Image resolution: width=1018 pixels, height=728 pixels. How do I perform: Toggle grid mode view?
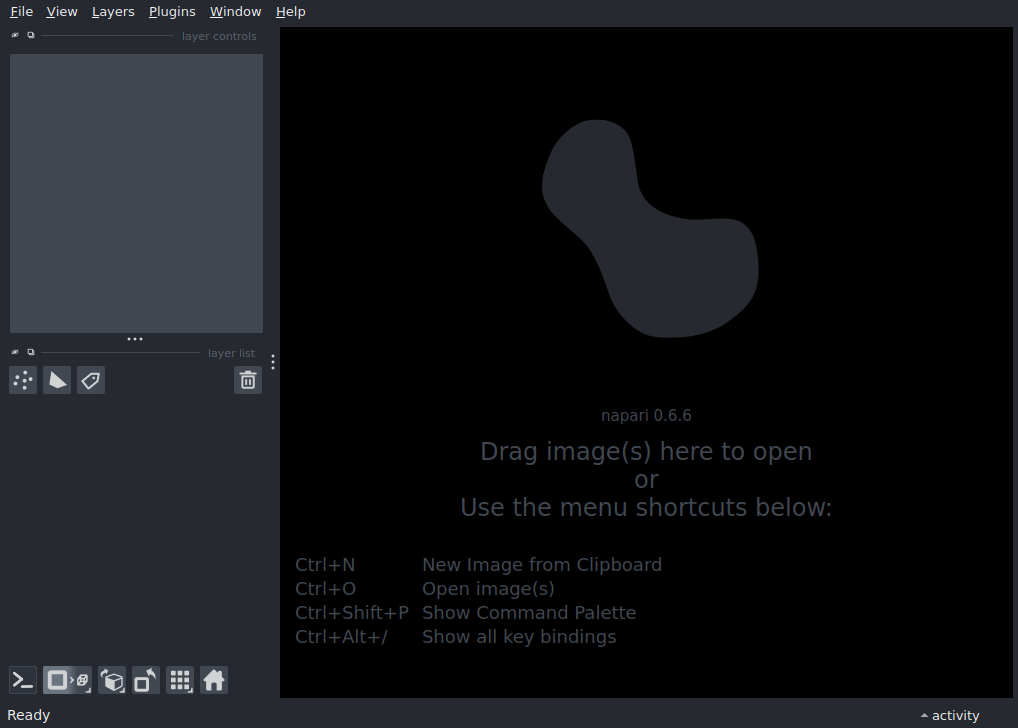click(180, 681)
